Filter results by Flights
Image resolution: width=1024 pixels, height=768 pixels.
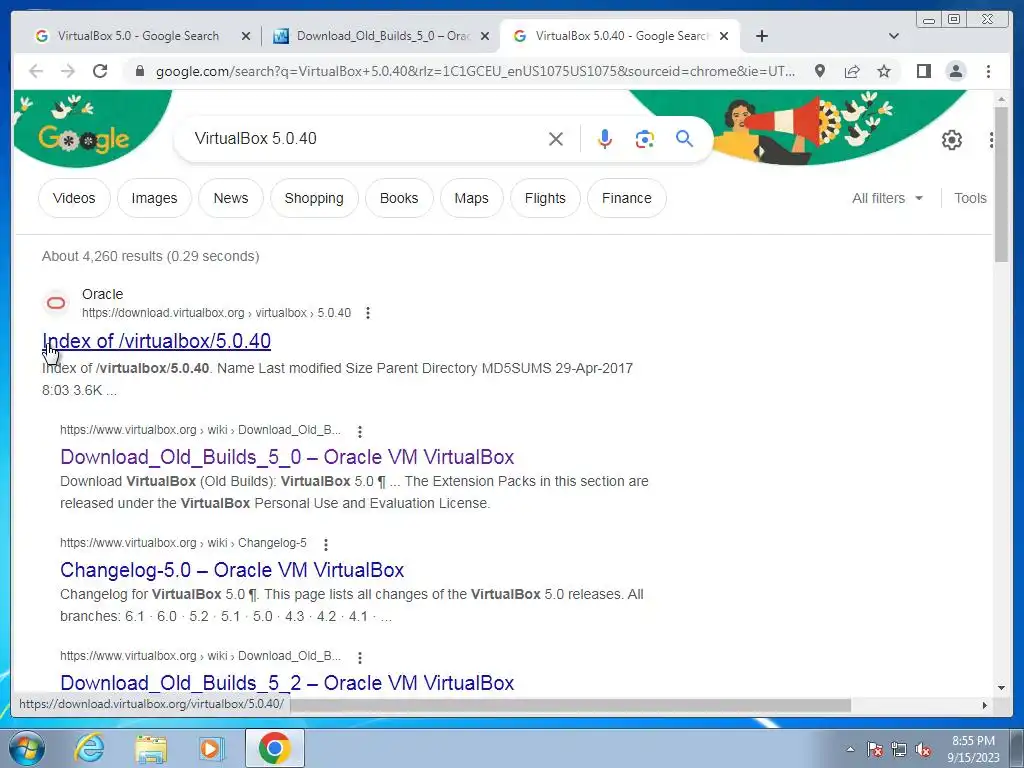point(545,198)
